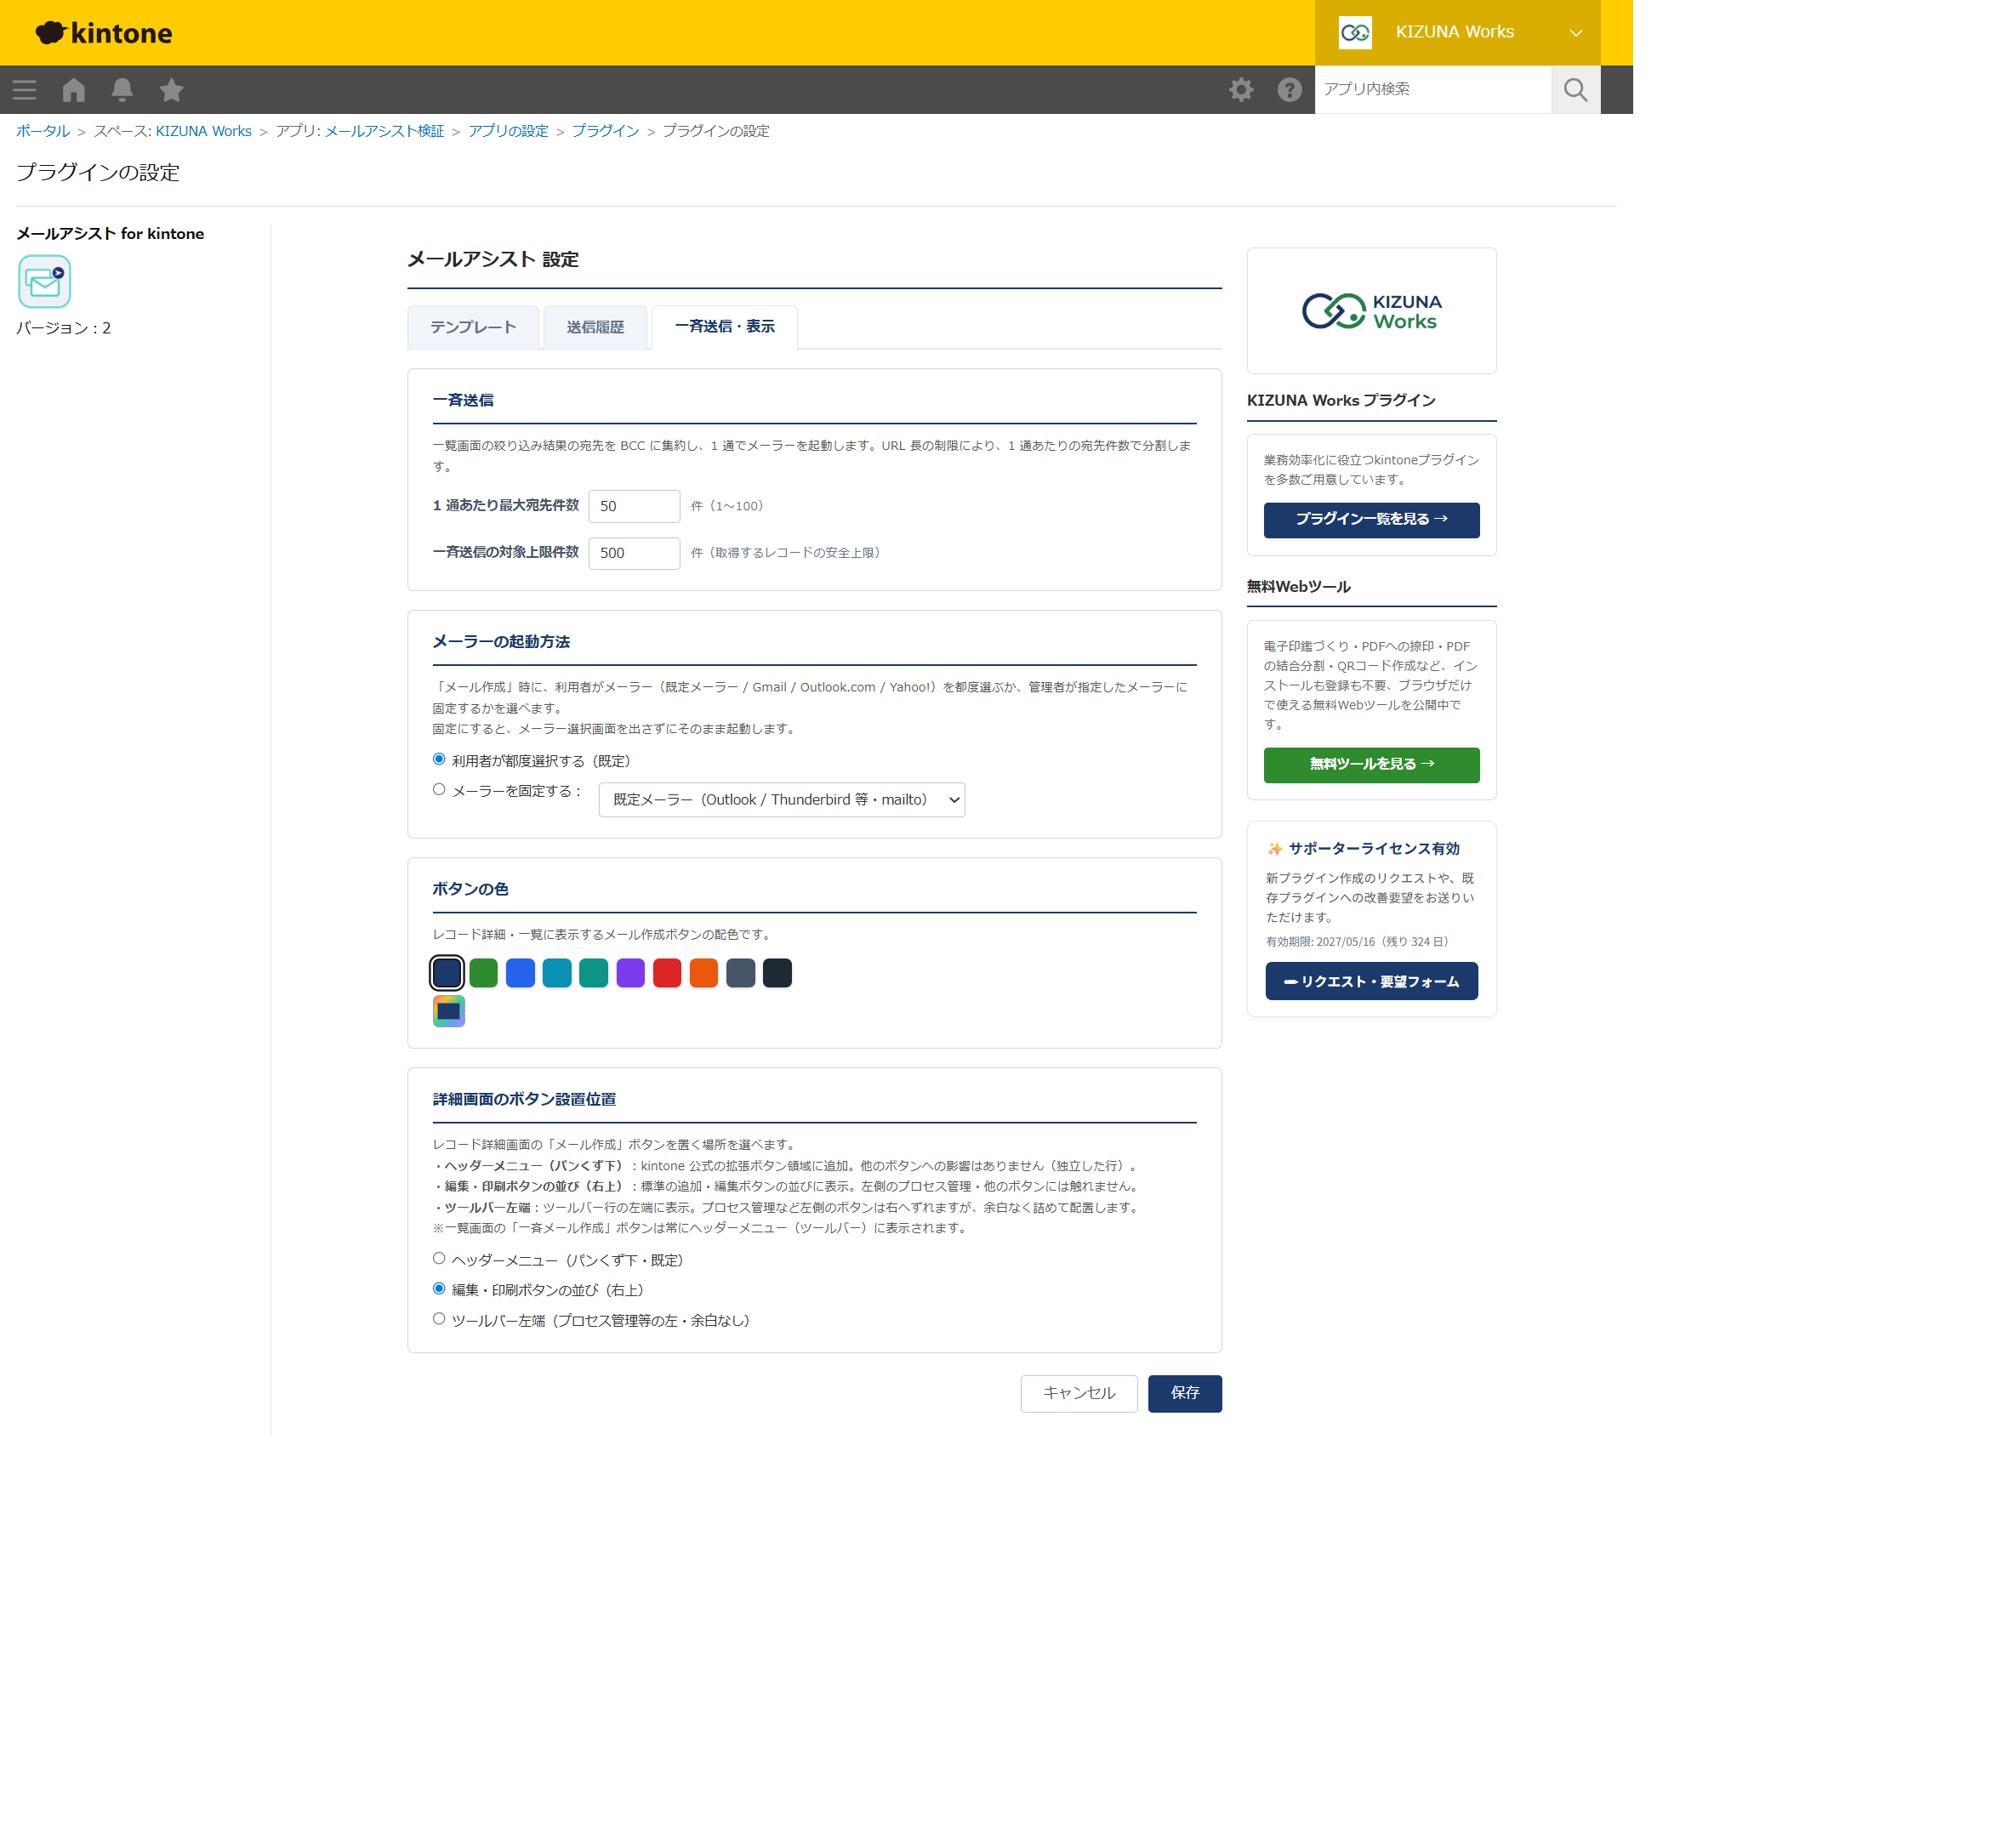Go to portal via home icon
Screen dimensions: 2016x1826
pyautogui.click(x=73, y=90)
